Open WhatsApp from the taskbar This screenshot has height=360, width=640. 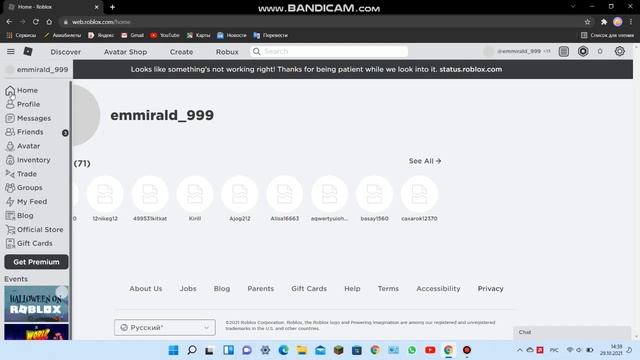tap(412, 350)
